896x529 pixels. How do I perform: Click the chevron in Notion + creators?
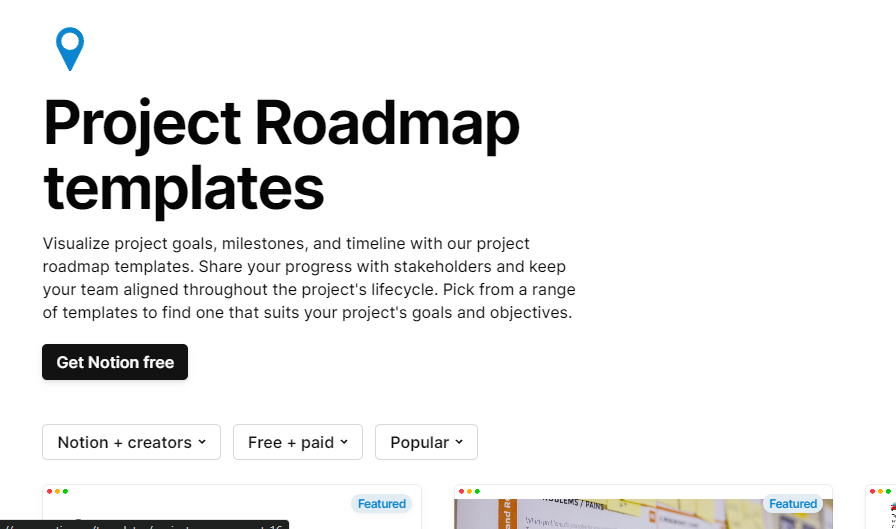click(x=202, y=442)
